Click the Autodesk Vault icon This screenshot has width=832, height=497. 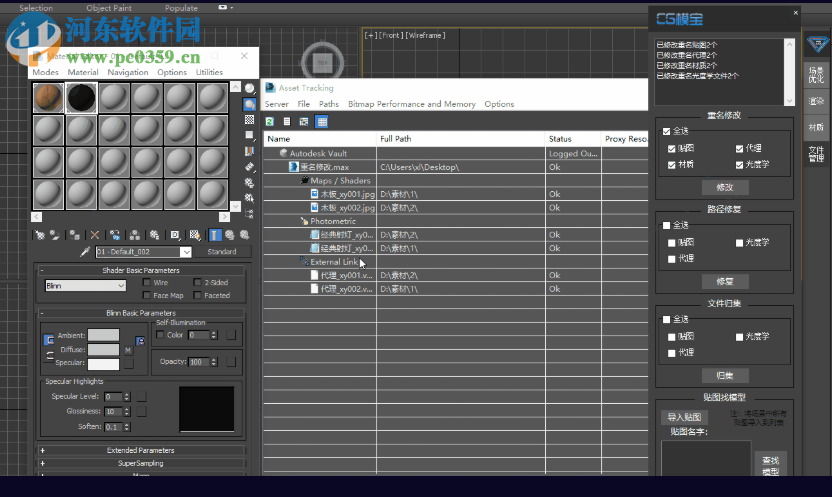284,153
